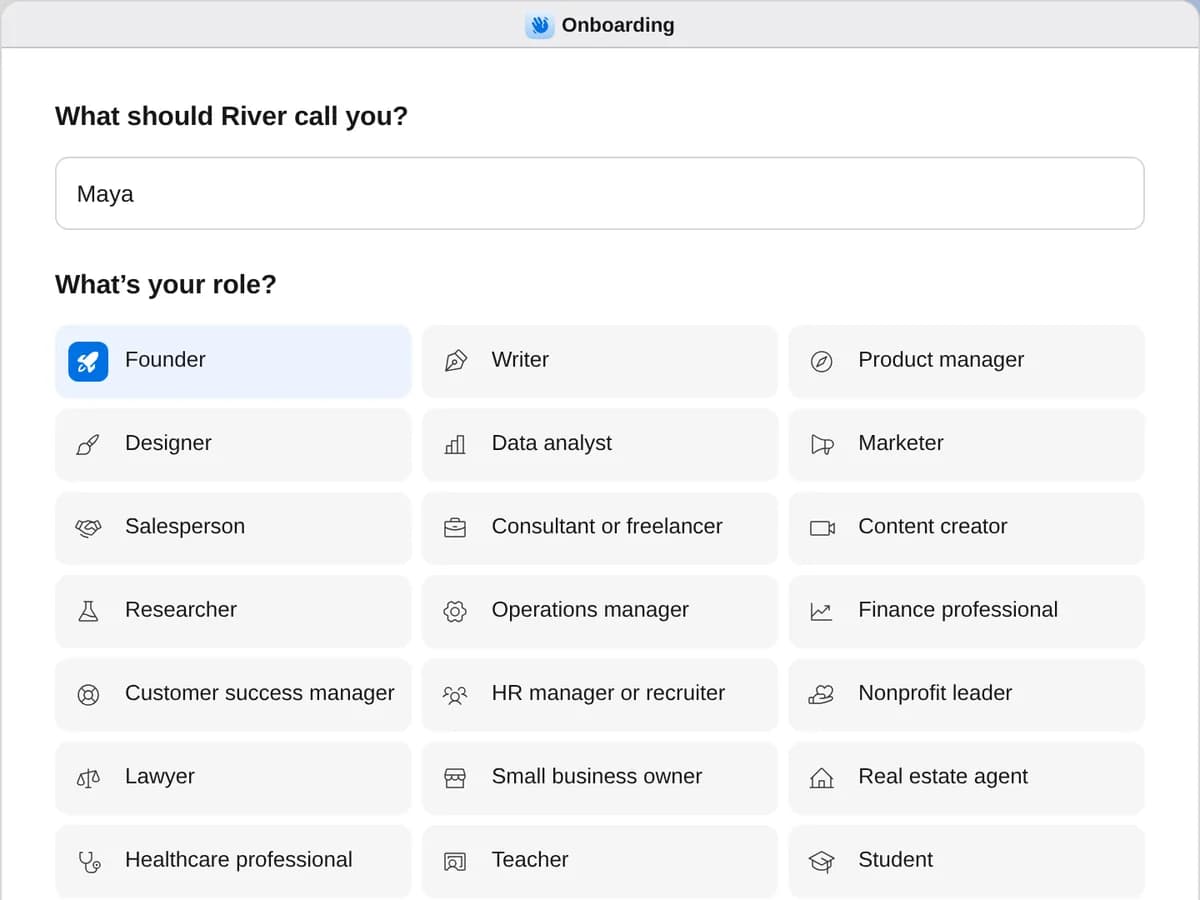Click the pen nib icon for Writer
Viewport: 1200px width, 900px height.
(x=455, y=361)
